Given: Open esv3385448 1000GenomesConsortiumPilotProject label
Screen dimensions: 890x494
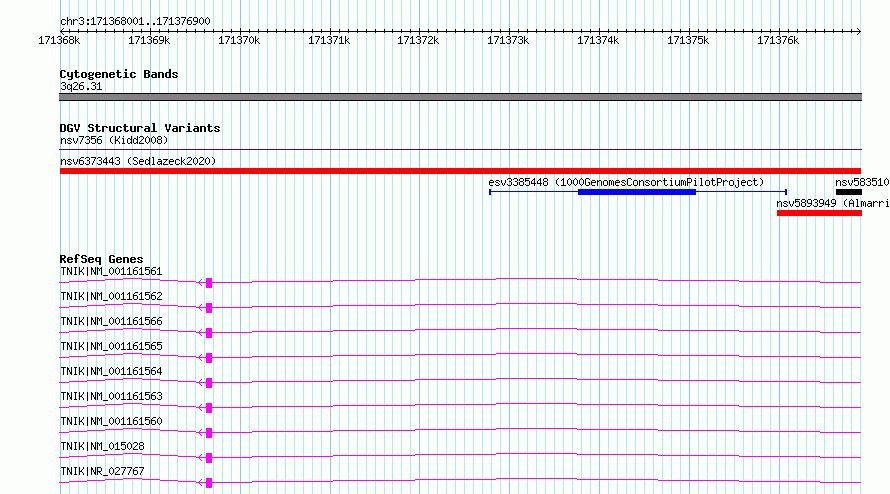Looking at the screenshot, I should coord(626,182).
